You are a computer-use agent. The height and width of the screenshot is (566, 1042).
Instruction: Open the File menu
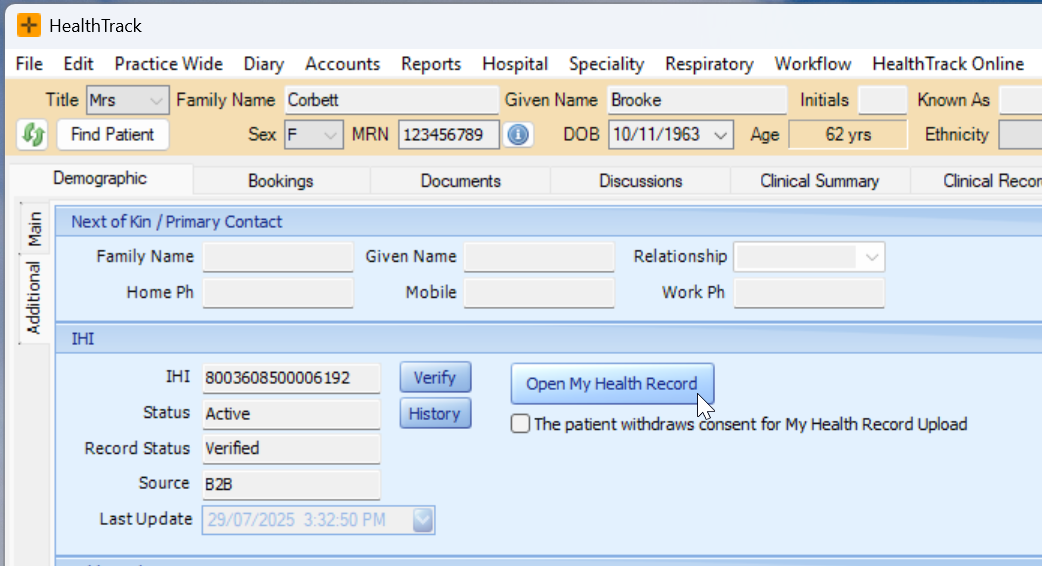click(29, 64)
